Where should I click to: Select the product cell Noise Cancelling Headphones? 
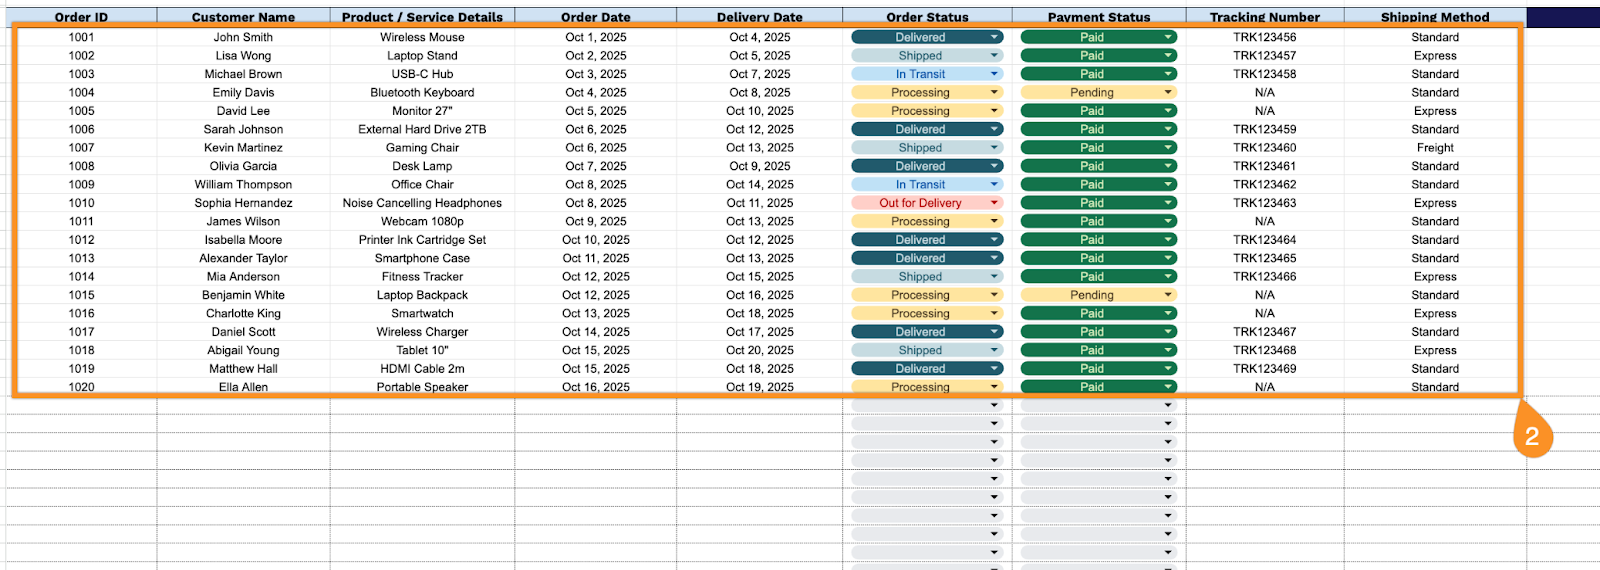(422, 203)
